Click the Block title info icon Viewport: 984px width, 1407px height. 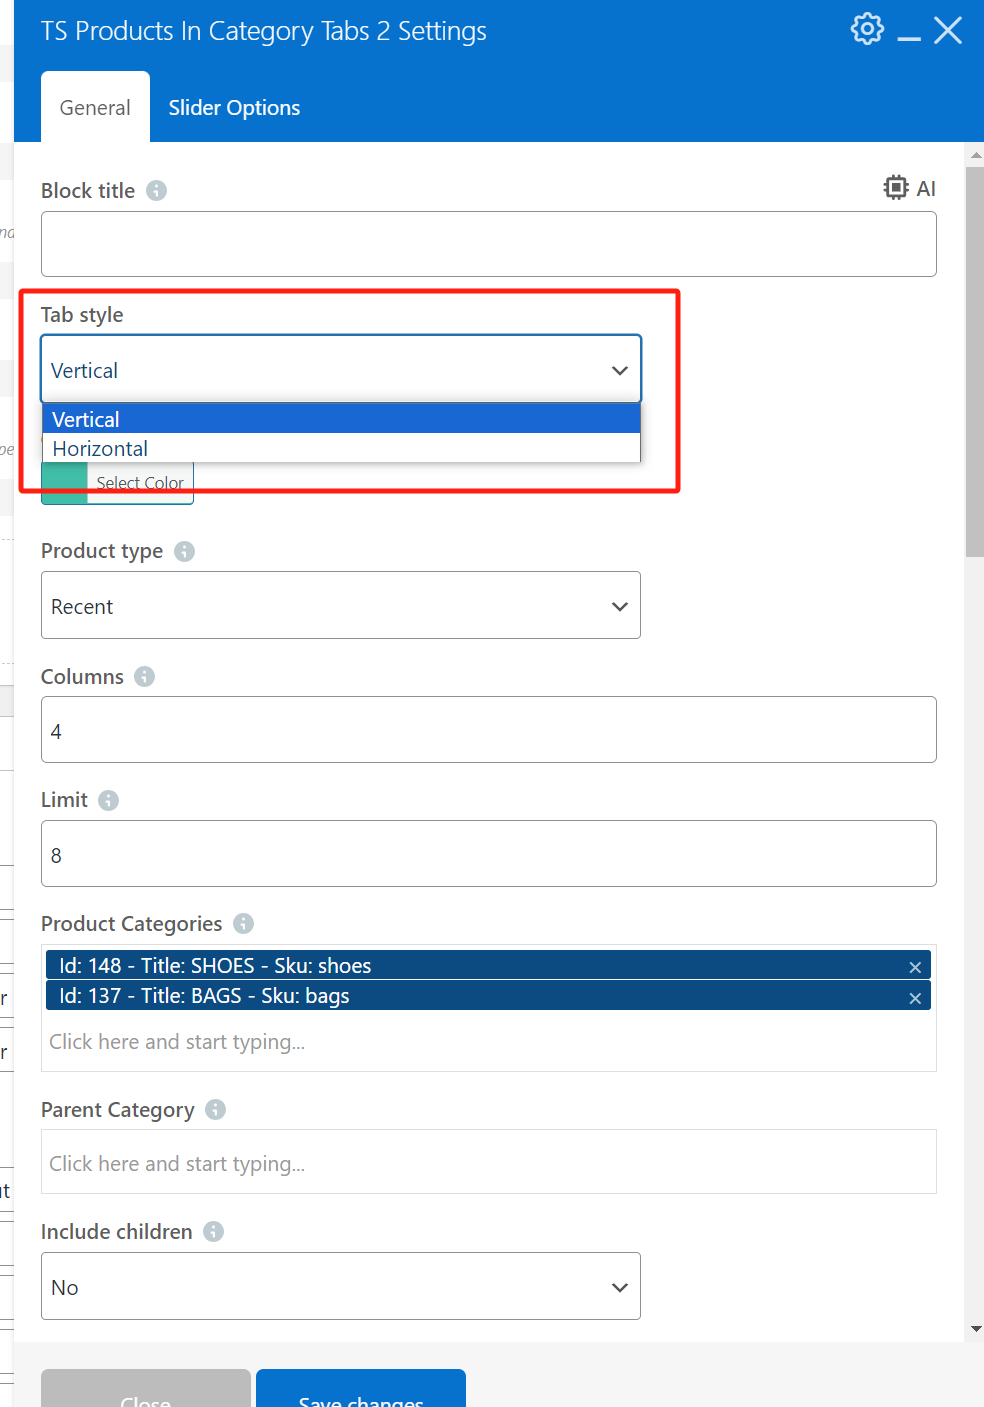click(156, 190)
